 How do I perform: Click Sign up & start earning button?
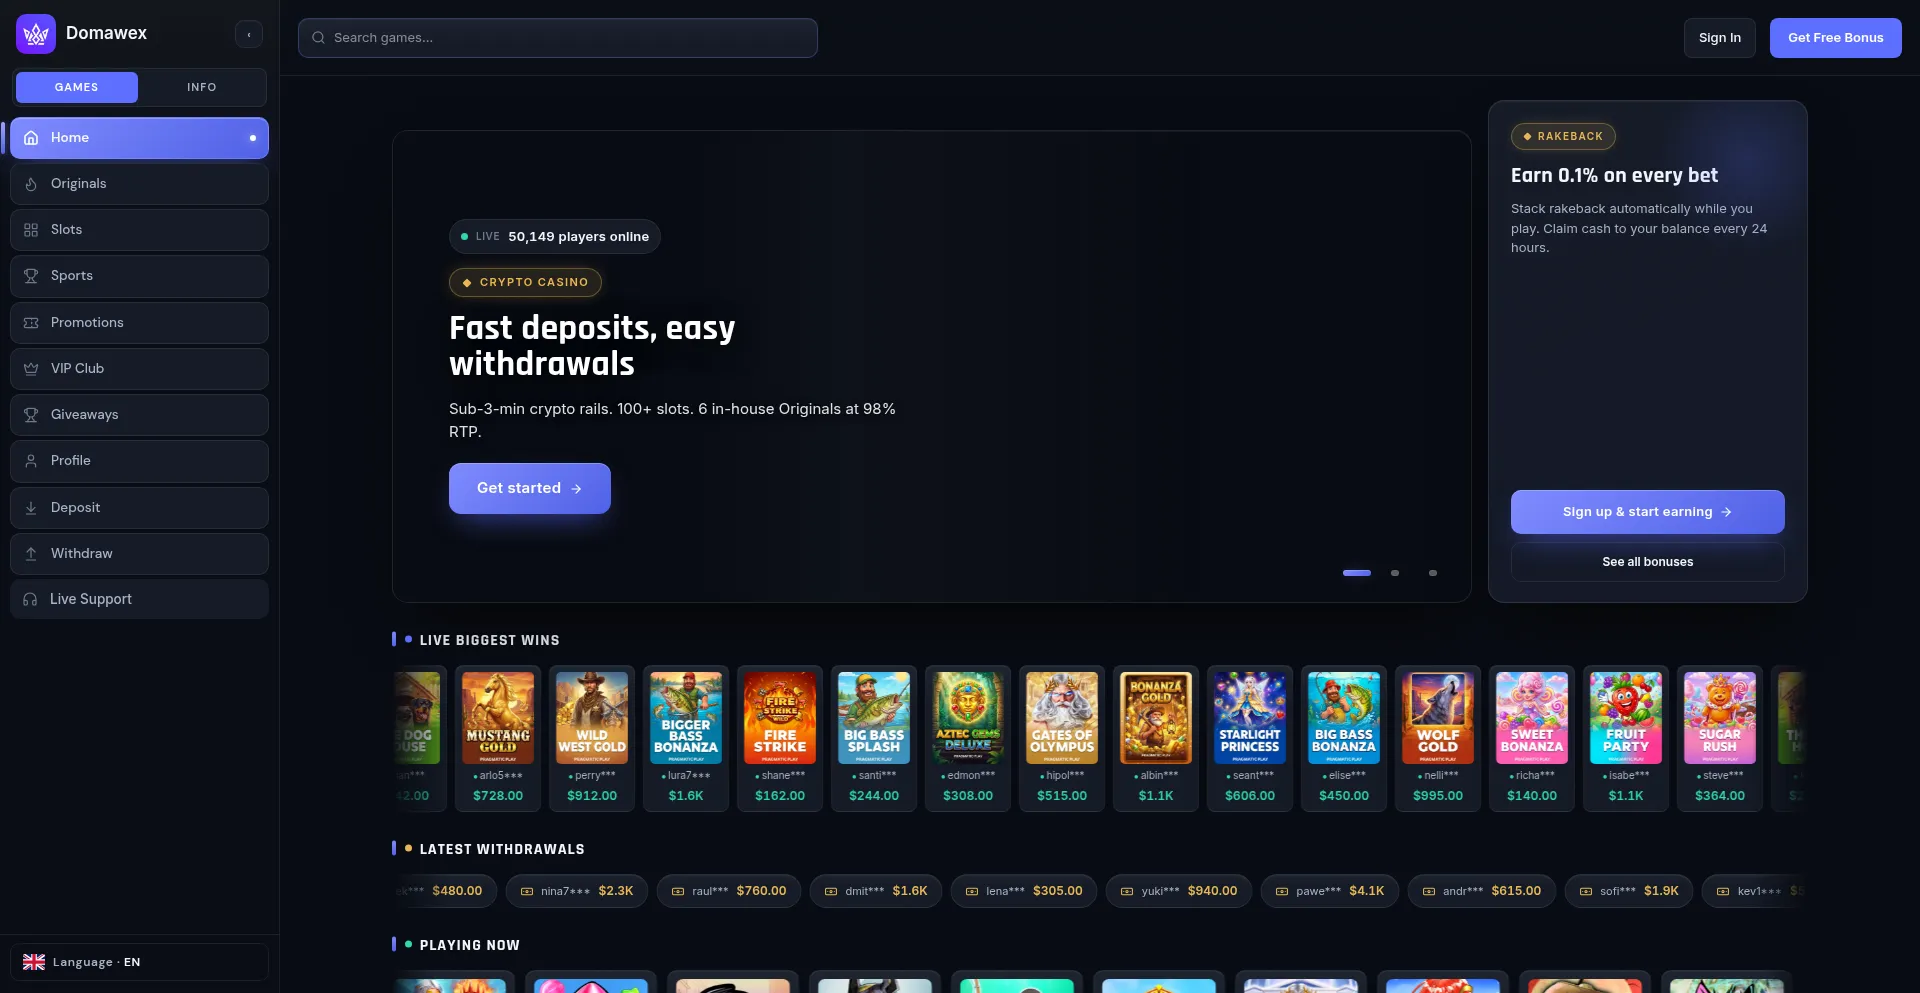pos(1648,512)
